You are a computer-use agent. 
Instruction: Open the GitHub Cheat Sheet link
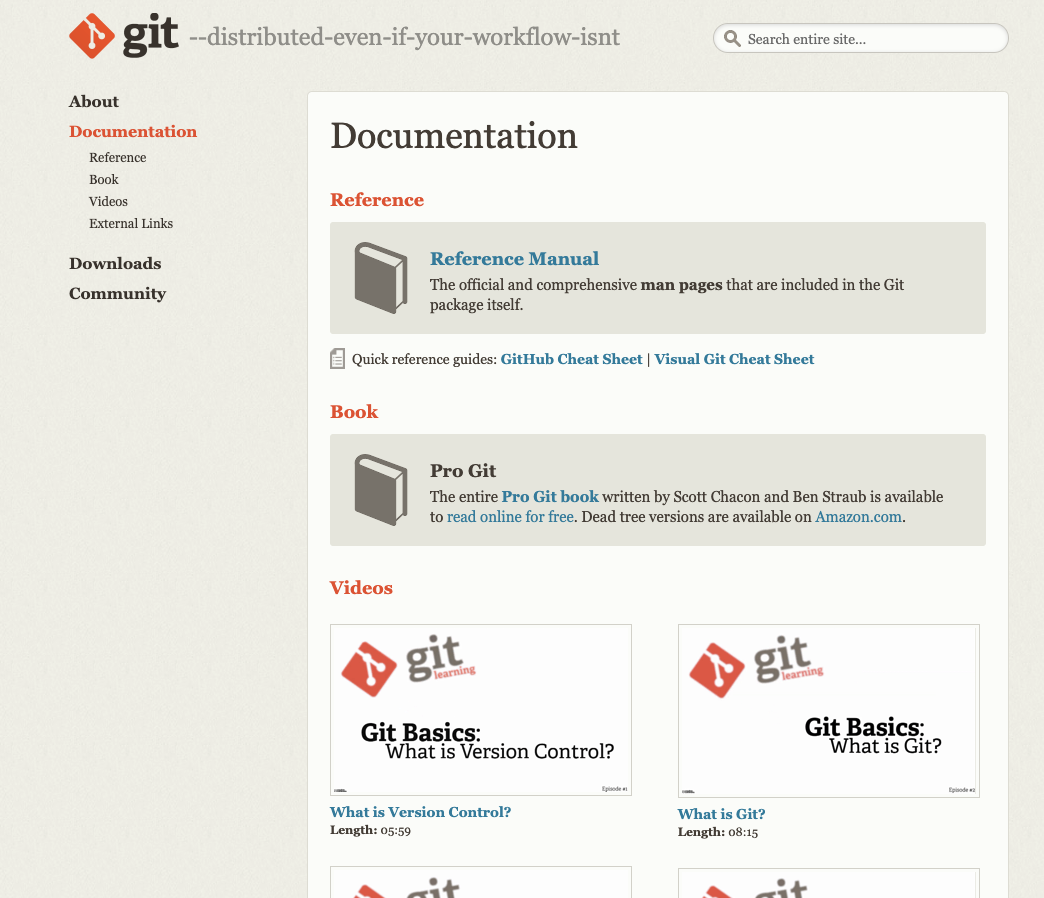(x=571, y=359)
